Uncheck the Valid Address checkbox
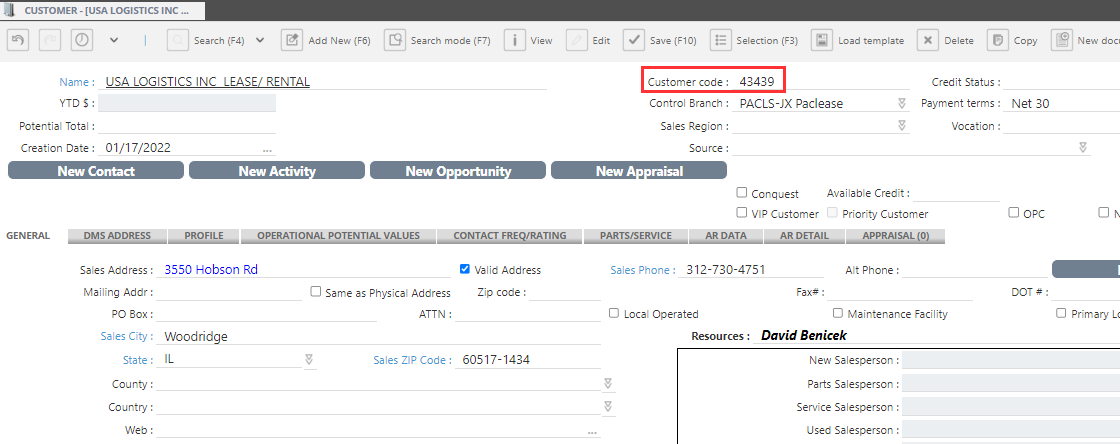This screenshot has height=444, width=1120. point(465,269)
